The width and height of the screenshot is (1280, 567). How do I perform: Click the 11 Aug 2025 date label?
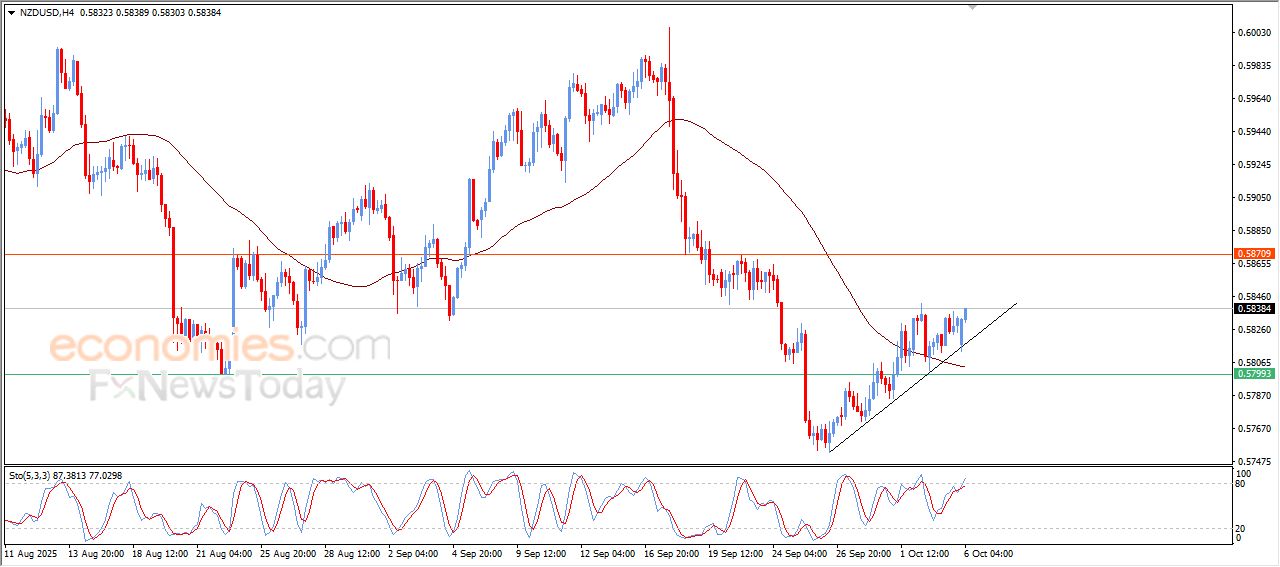click(33, 552)
